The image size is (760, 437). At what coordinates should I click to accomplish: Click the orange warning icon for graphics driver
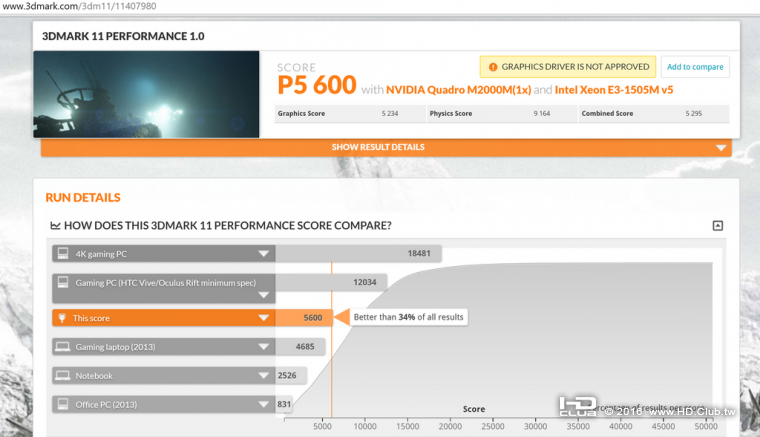pos(491,67)
